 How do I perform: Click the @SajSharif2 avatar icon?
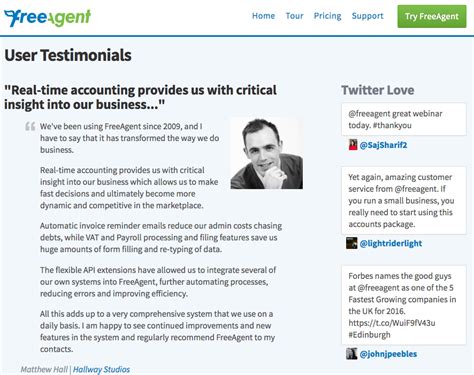353,145
